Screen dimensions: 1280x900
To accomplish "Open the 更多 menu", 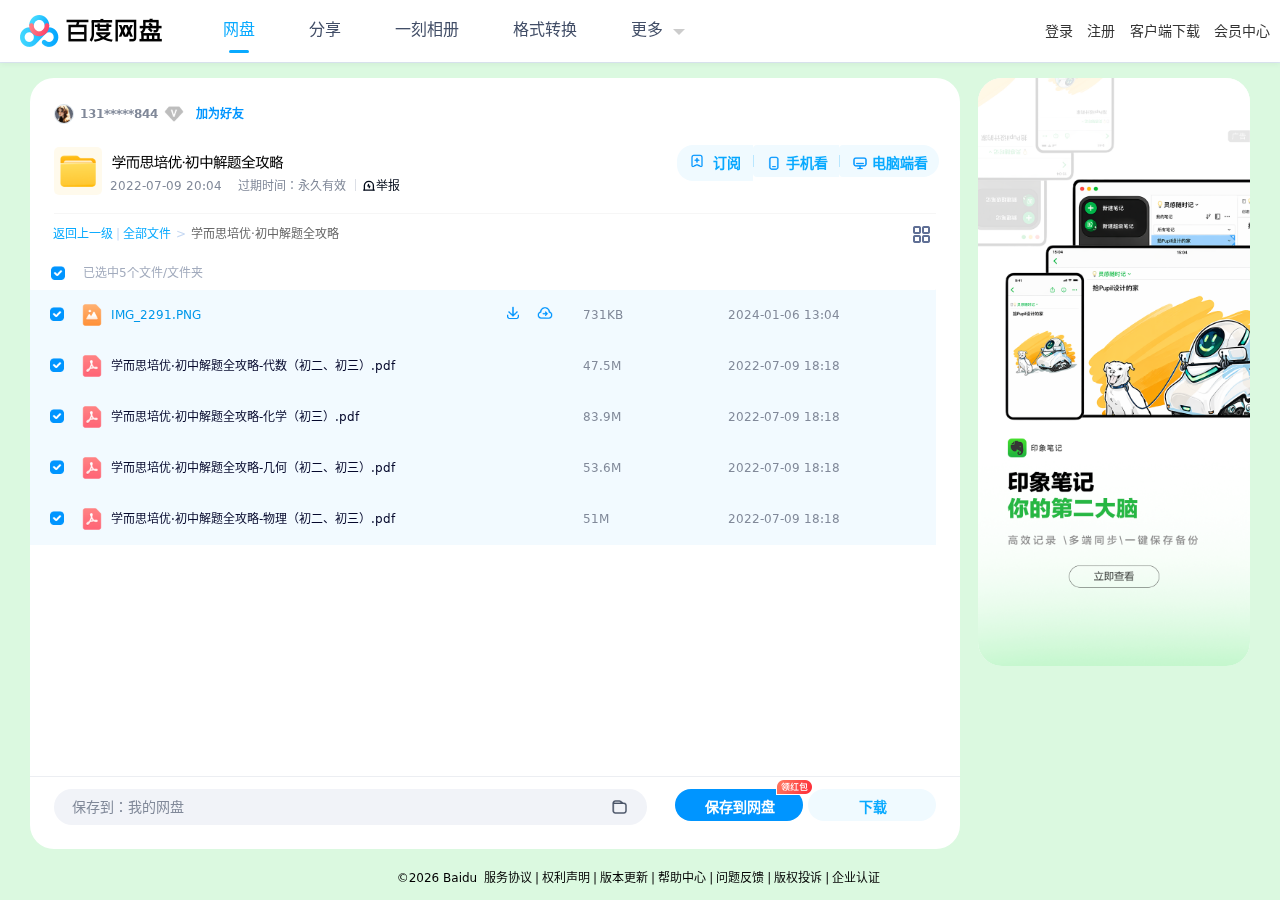I will point(647,30).
